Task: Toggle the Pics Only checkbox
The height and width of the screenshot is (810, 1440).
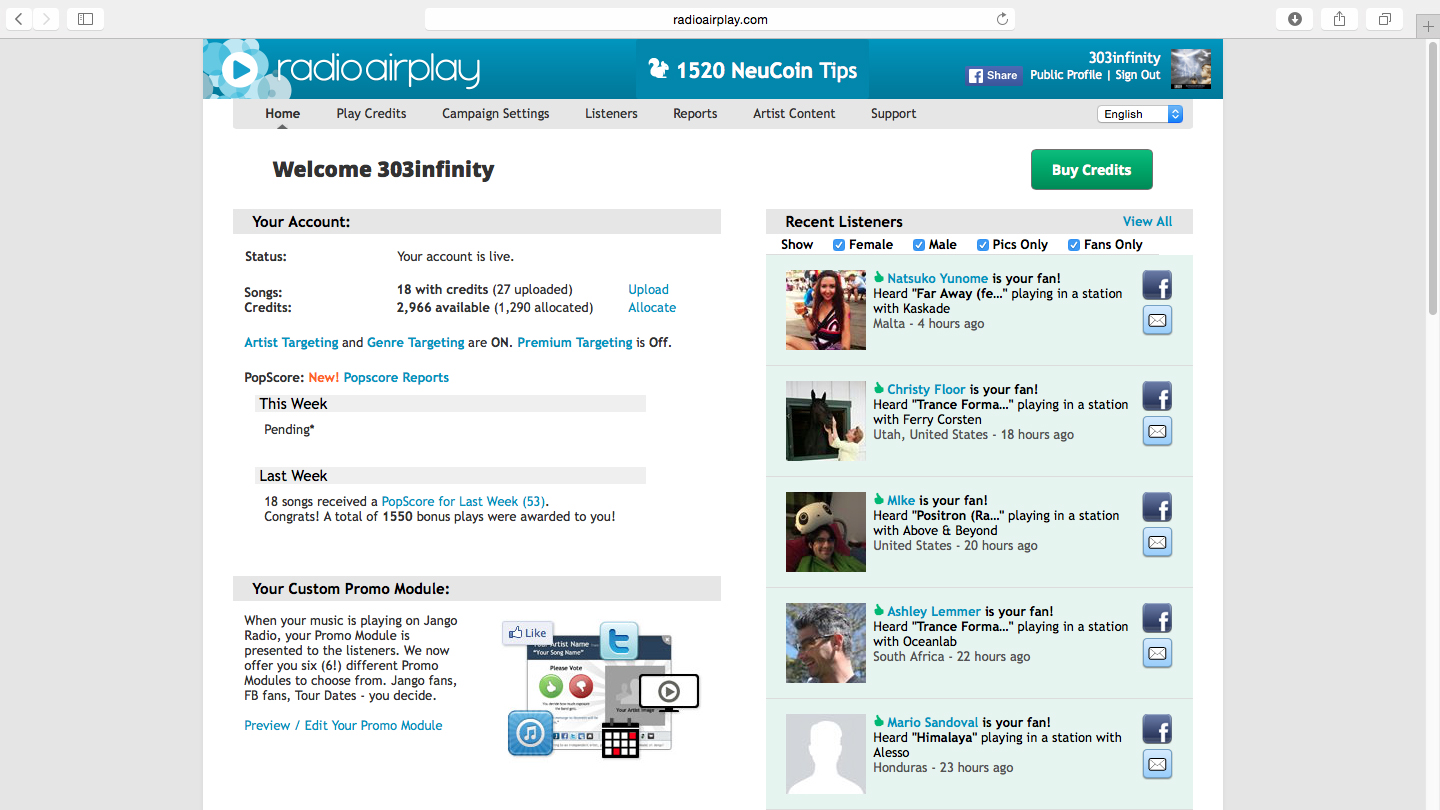Action: (x=983, y=245)
